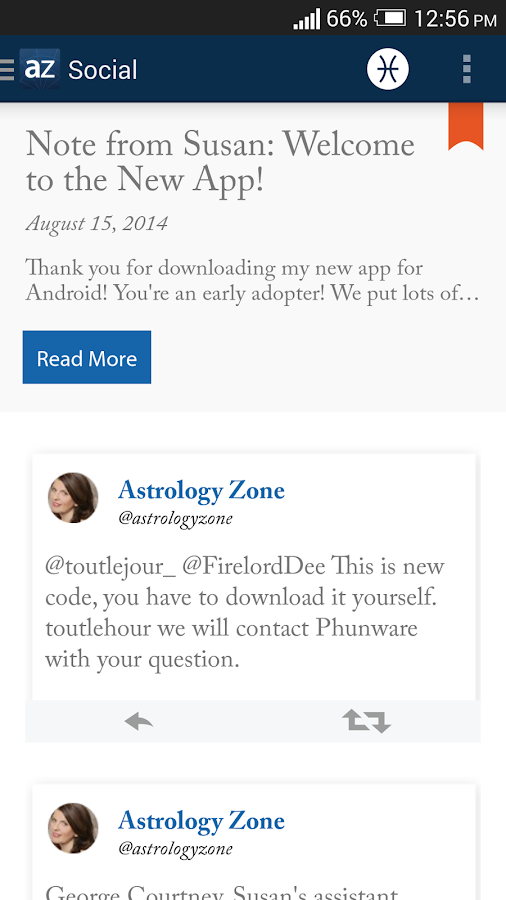506x900 pixels.
Task: Tap the first @astrologyzone handle
Action: (x=176, y=519)
